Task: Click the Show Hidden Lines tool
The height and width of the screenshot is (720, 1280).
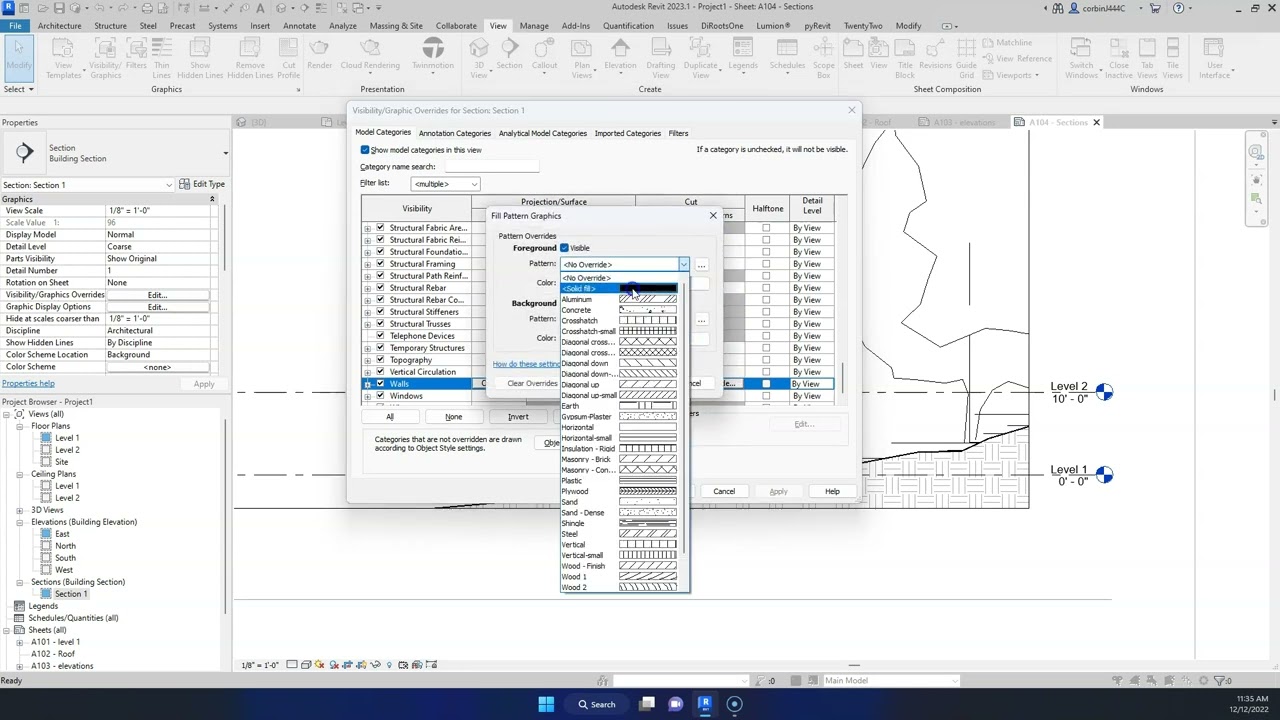Action: coord(200,57)
